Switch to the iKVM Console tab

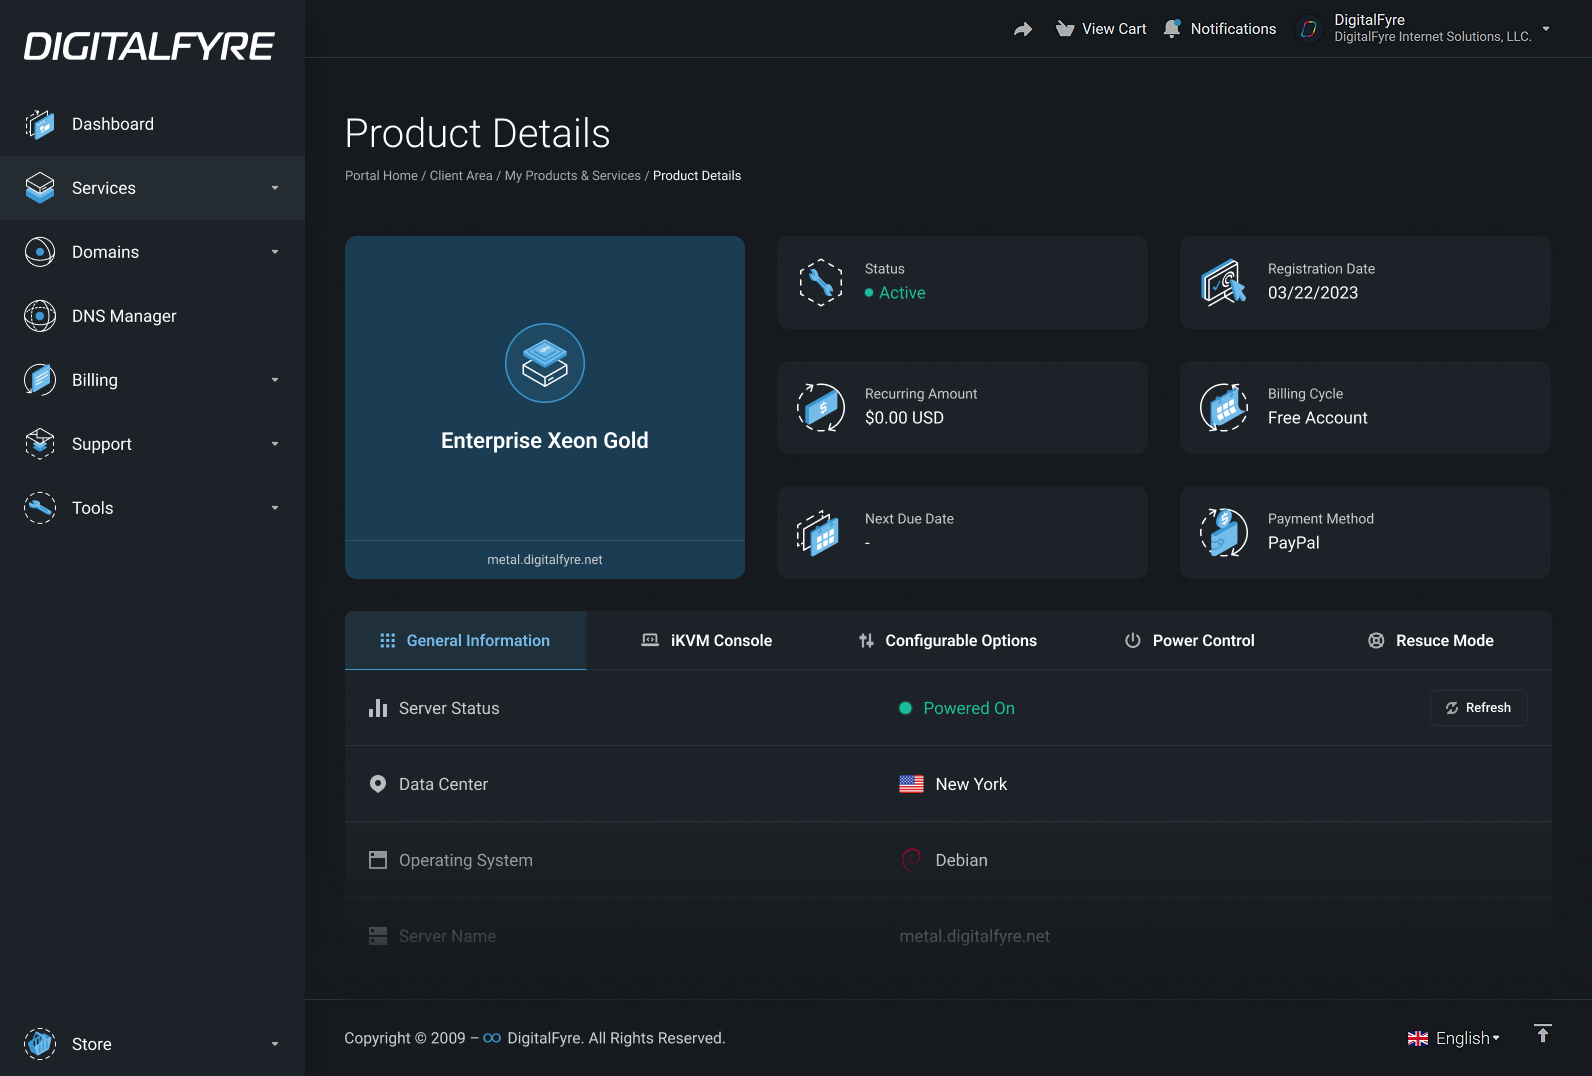707,641
